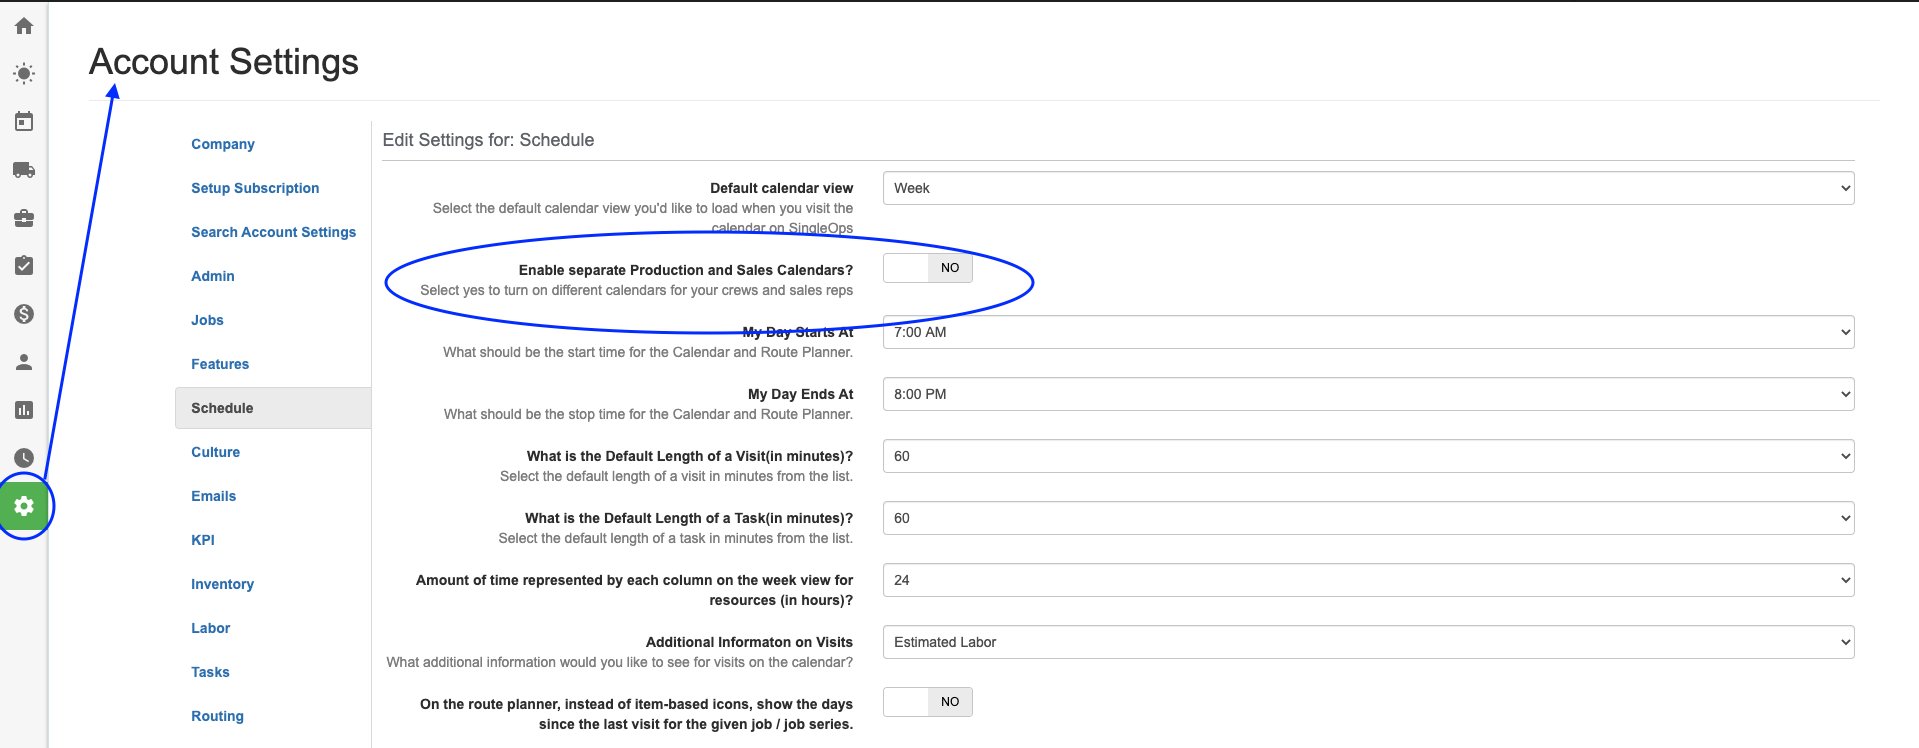The height and width of the screenshot is (748, 1919).
Task: Open Search Account Settings link
Action: point(273,232)
